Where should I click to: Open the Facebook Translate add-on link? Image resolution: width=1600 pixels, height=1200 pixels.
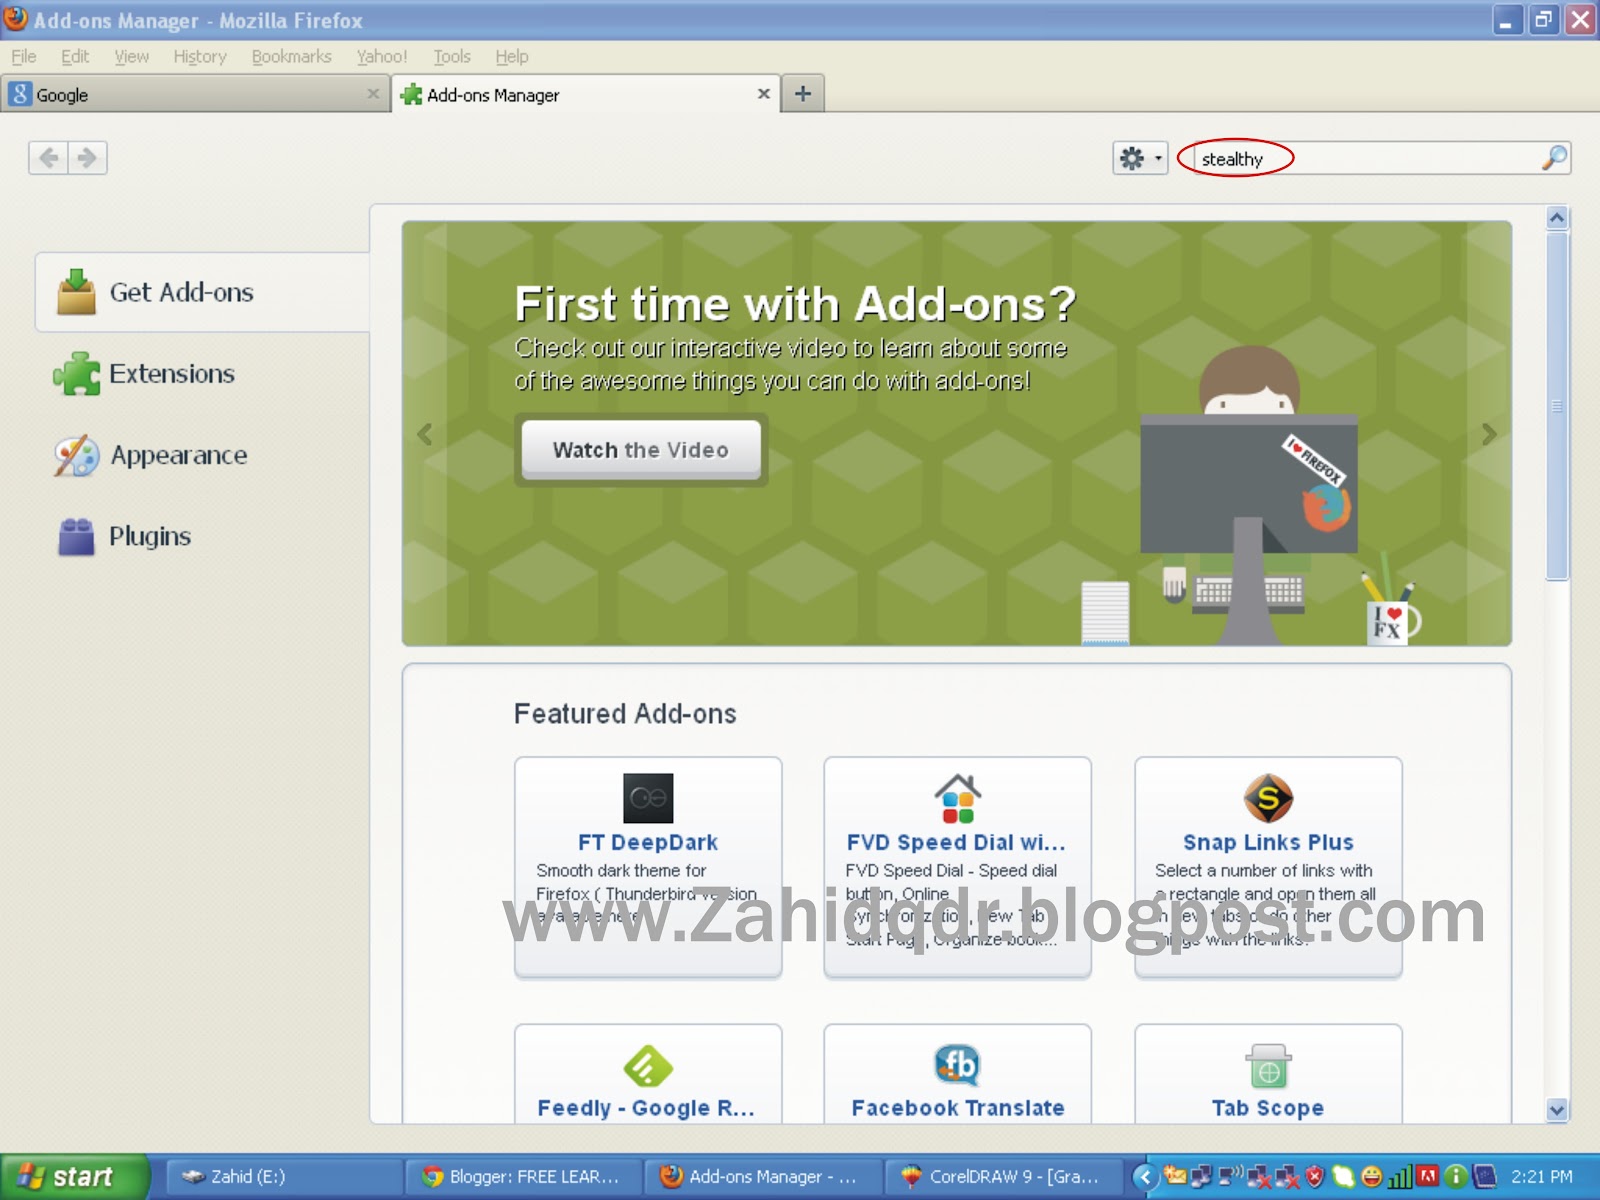958,1108
